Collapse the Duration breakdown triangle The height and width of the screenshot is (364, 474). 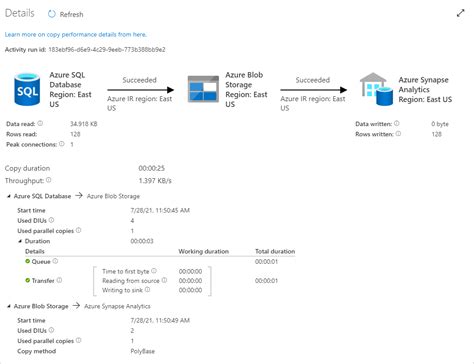[20, 241]
